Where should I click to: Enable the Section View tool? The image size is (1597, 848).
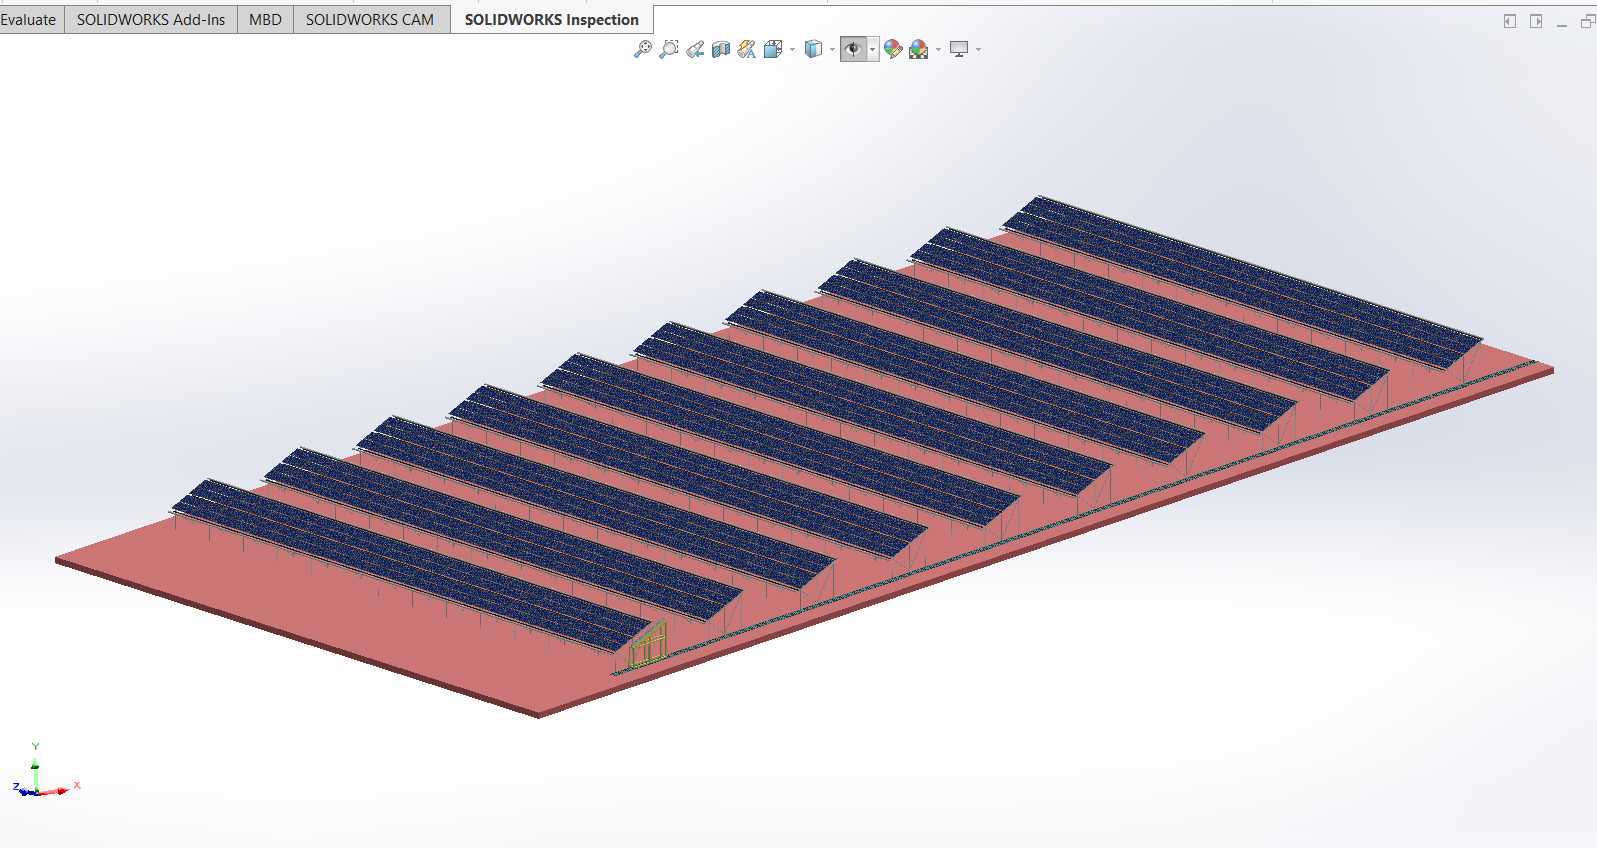[x=721, y=49]
